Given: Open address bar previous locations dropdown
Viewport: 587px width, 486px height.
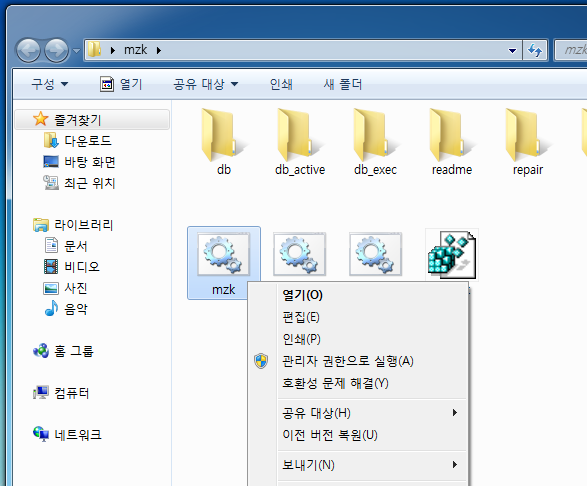Looking at the screenshot, I should click(x=512, y=51).
